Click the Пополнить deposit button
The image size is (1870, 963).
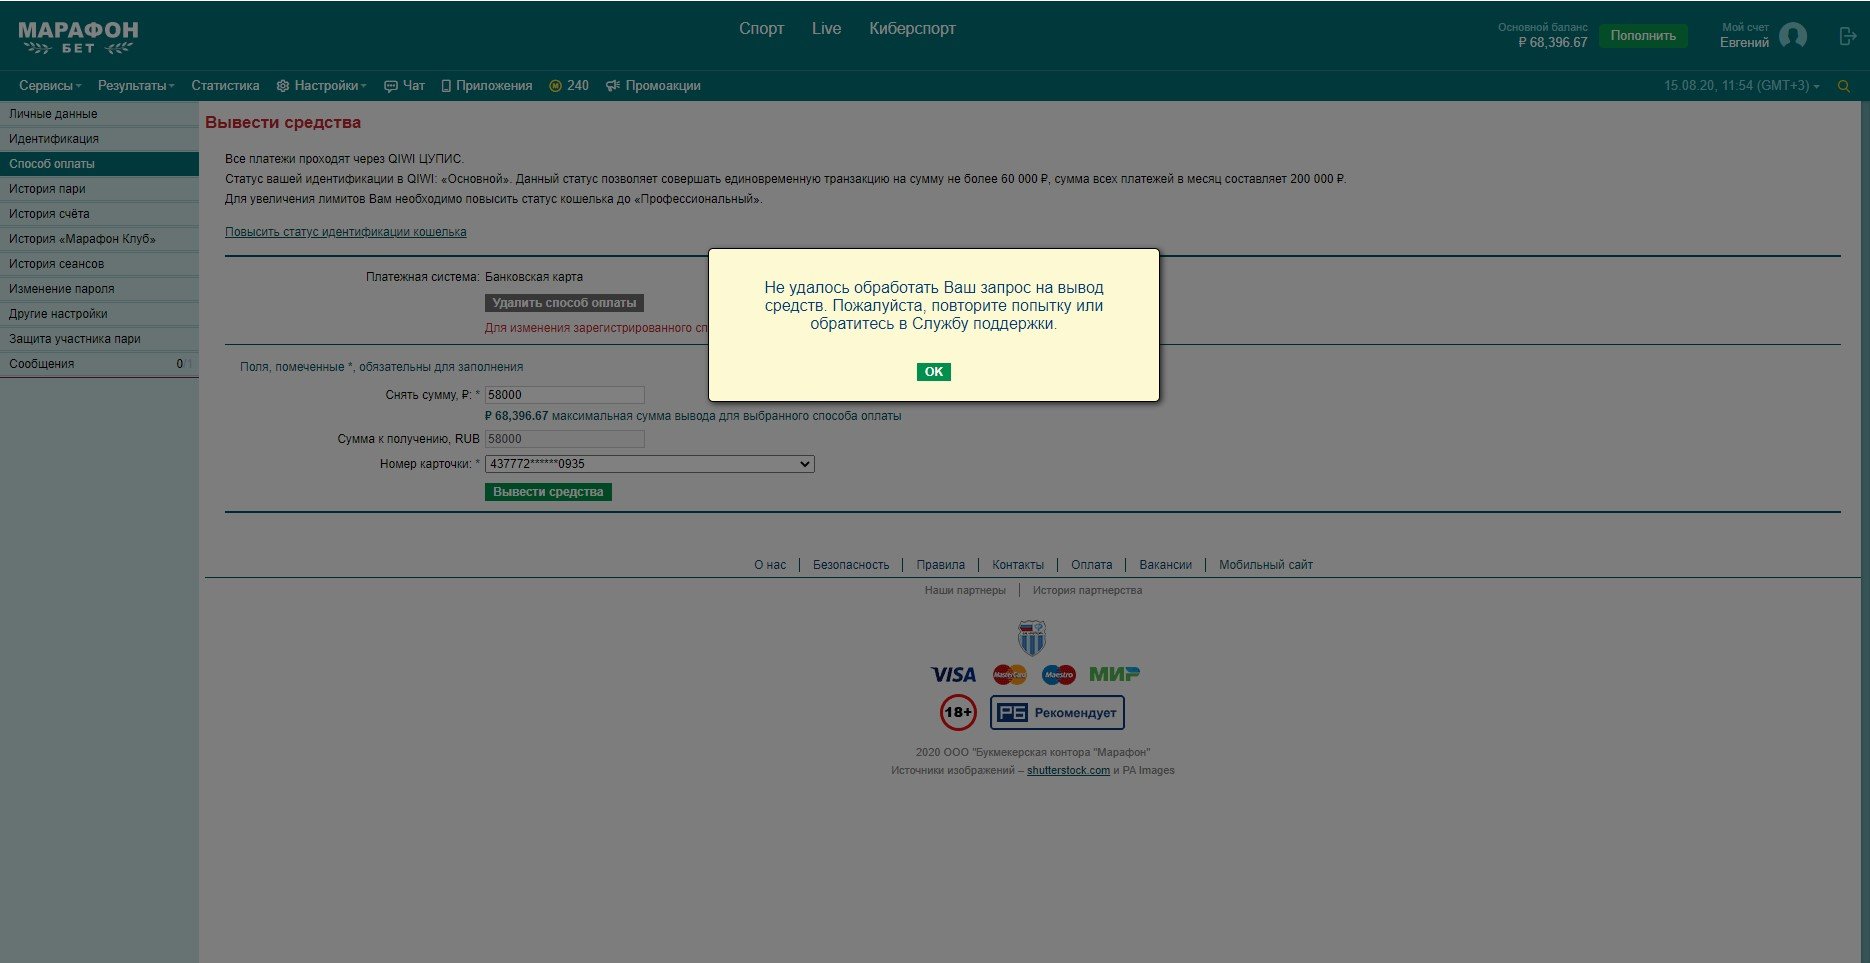pos(1642,36)
